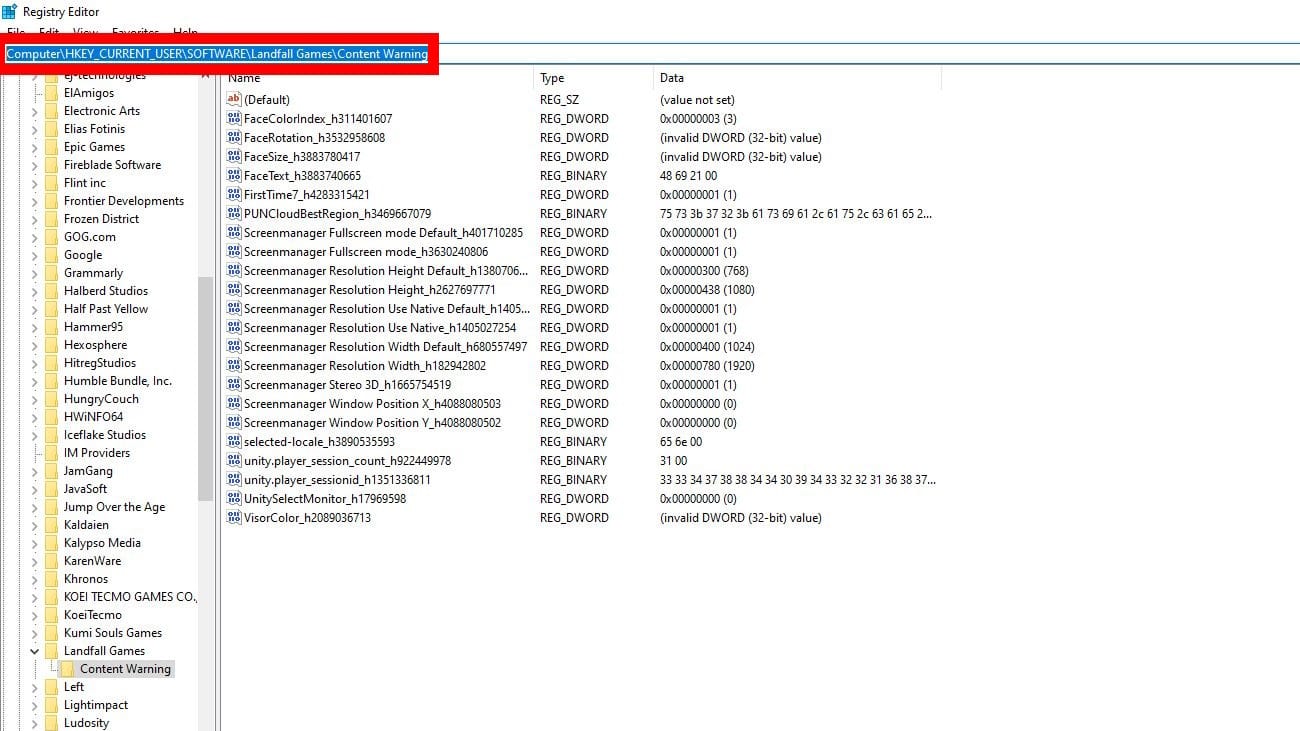1300x731 pixels.
Task: Select the Elias Fotinis key
Action: pos(94,129)
